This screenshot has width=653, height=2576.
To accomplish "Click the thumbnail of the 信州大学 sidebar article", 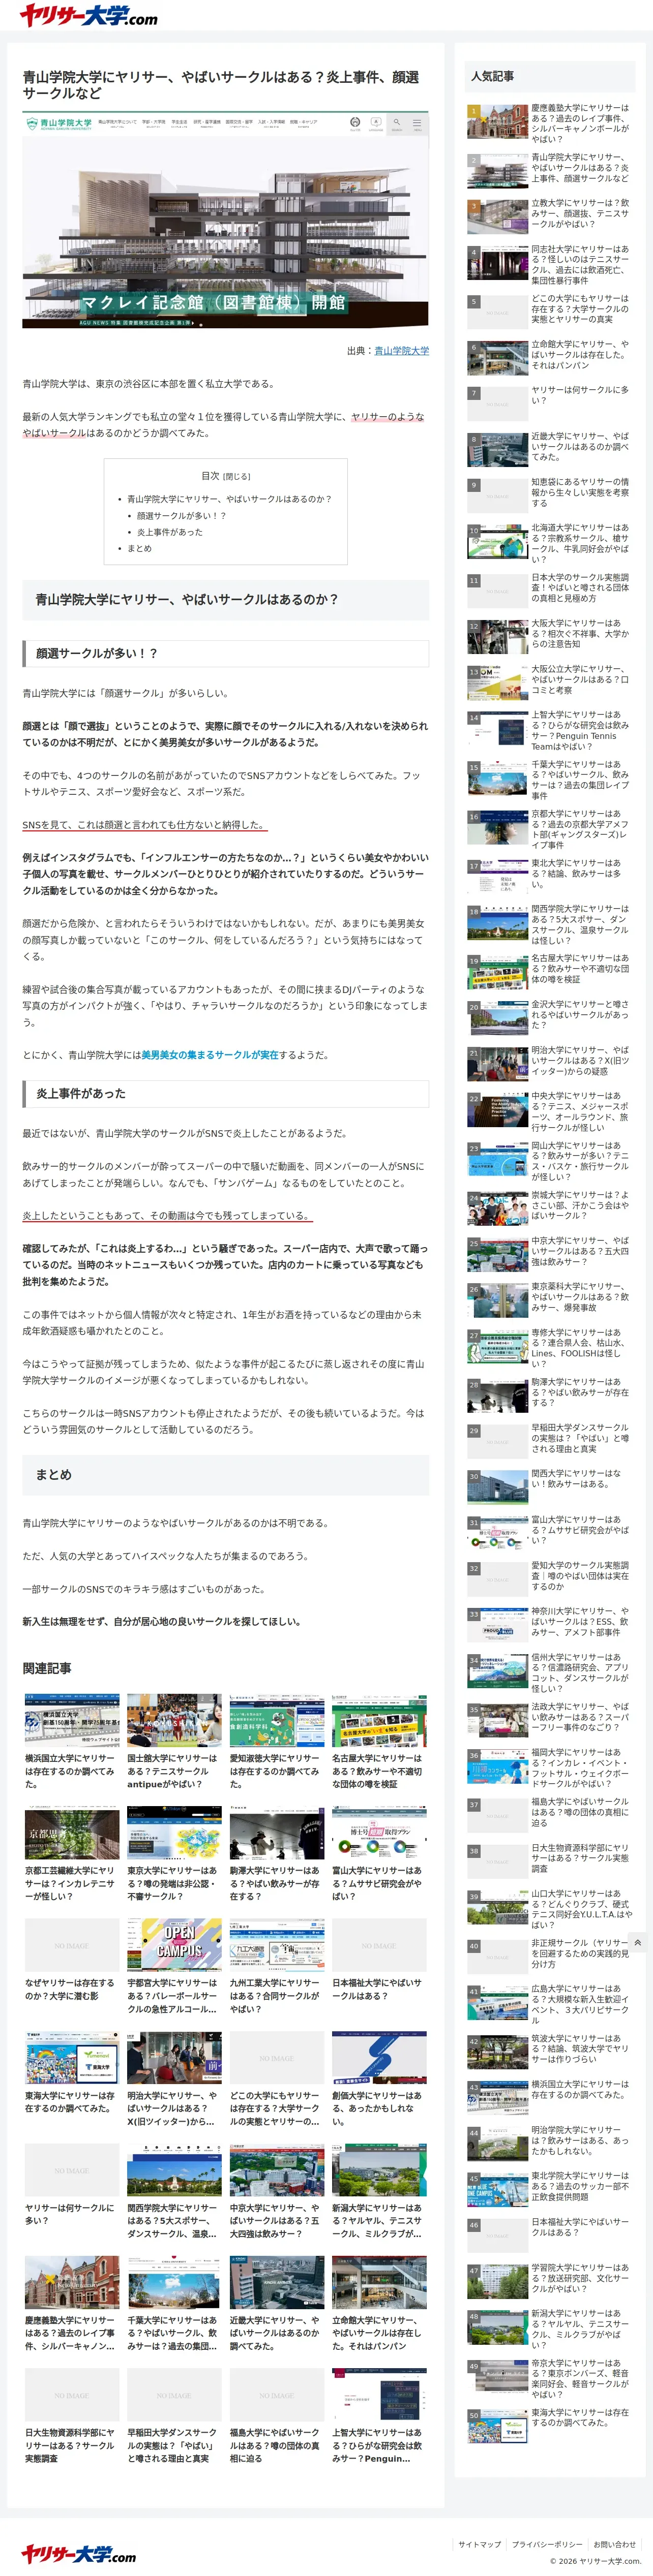I will 497,1670.
